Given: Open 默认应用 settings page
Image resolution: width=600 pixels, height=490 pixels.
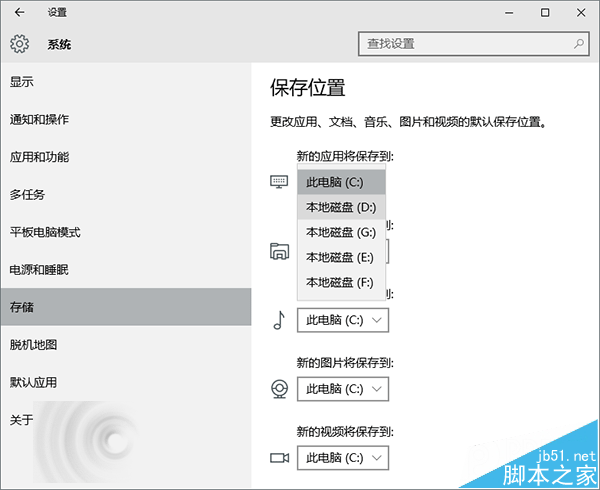Looking at the screenshot, I should coord(126,382).
